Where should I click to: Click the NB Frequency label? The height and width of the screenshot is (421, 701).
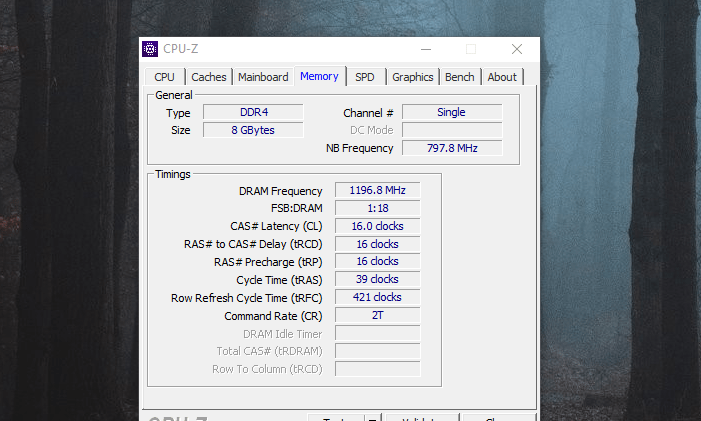(359, 148)
